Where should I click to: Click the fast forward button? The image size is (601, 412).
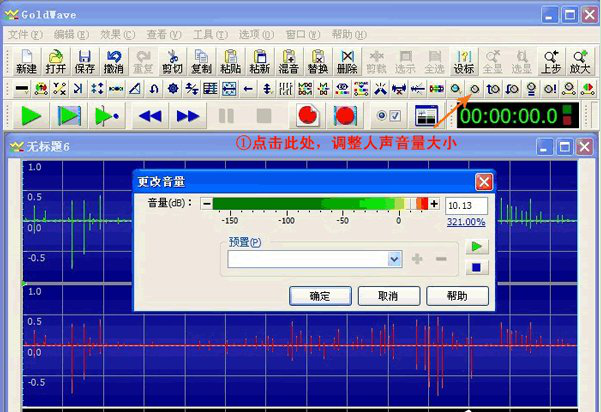click(187, 116)
